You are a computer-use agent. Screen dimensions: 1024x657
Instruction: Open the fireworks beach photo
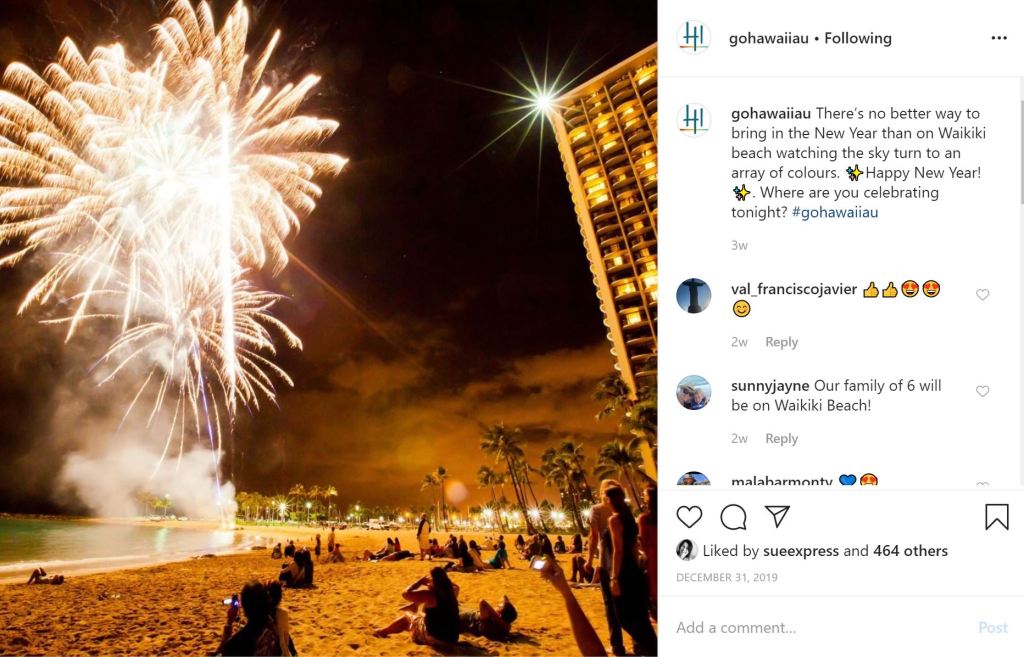[328, 328]
